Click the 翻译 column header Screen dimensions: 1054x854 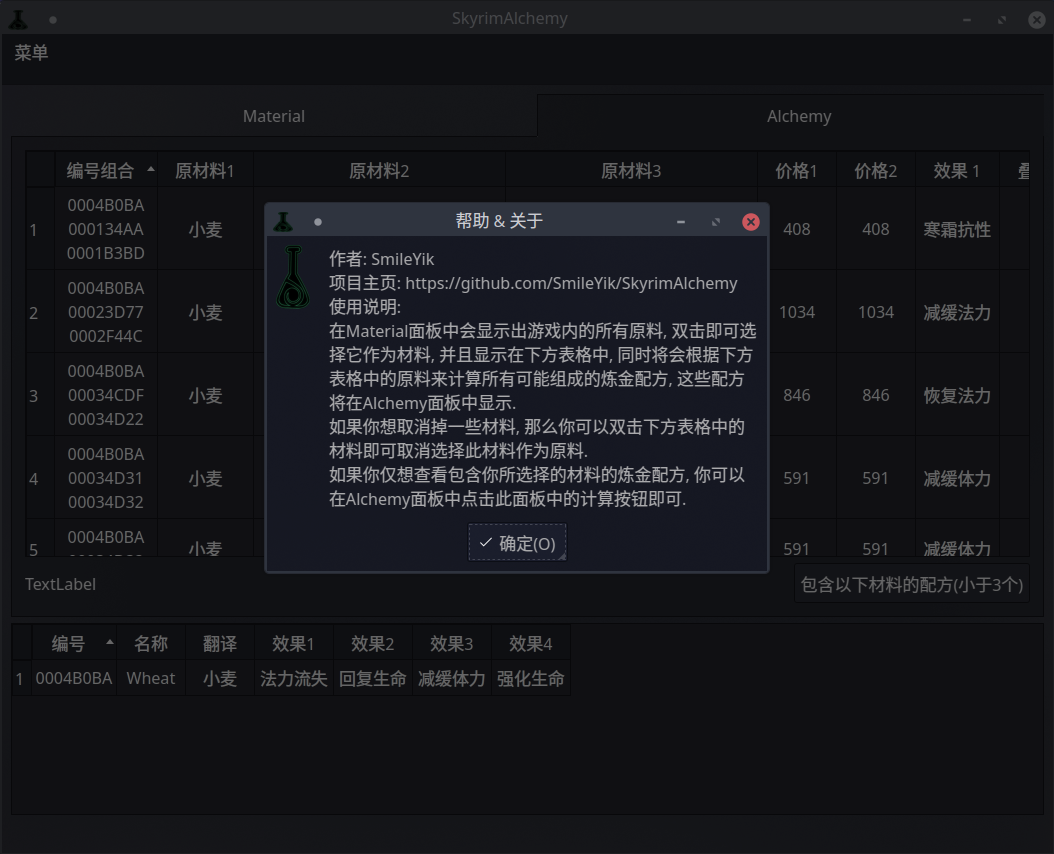(x=220, y=644)
